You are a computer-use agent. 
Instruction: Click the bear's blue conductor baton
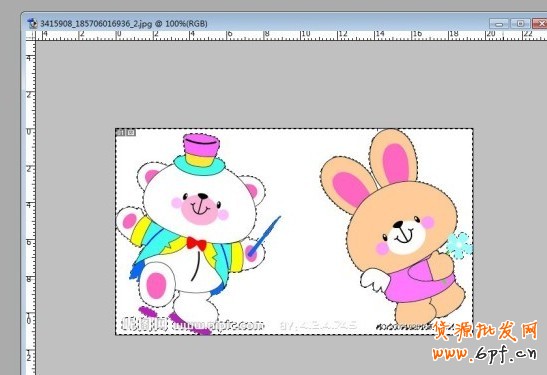[264, 236]
